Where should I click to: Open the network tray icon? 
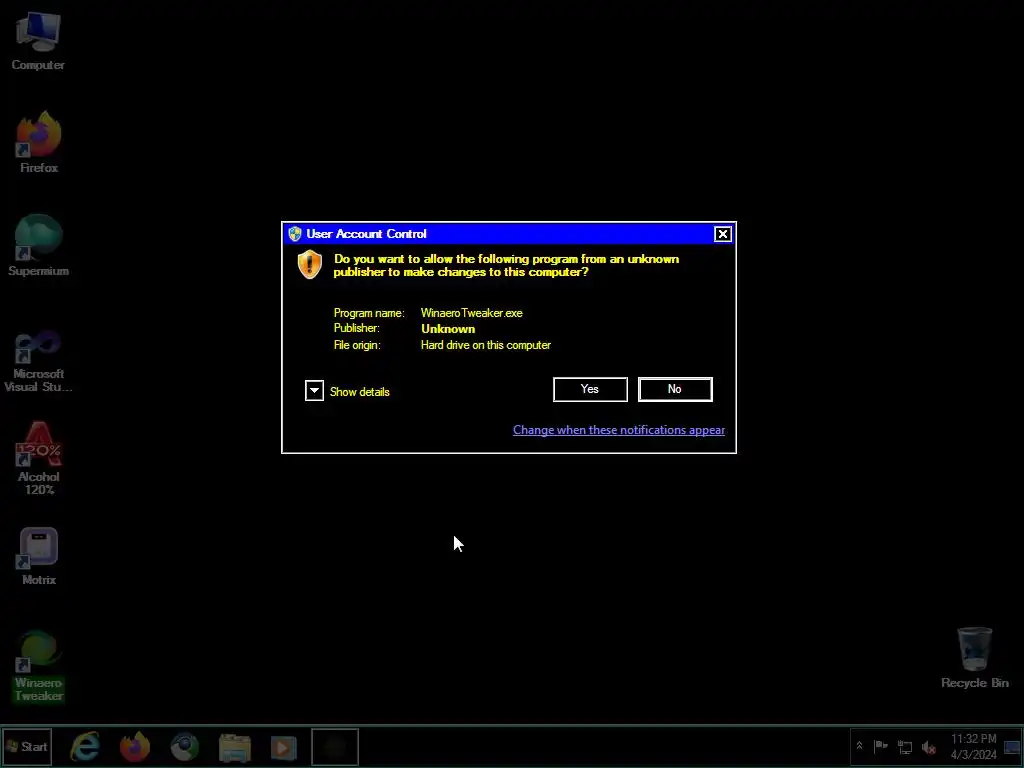coord(904,746)
